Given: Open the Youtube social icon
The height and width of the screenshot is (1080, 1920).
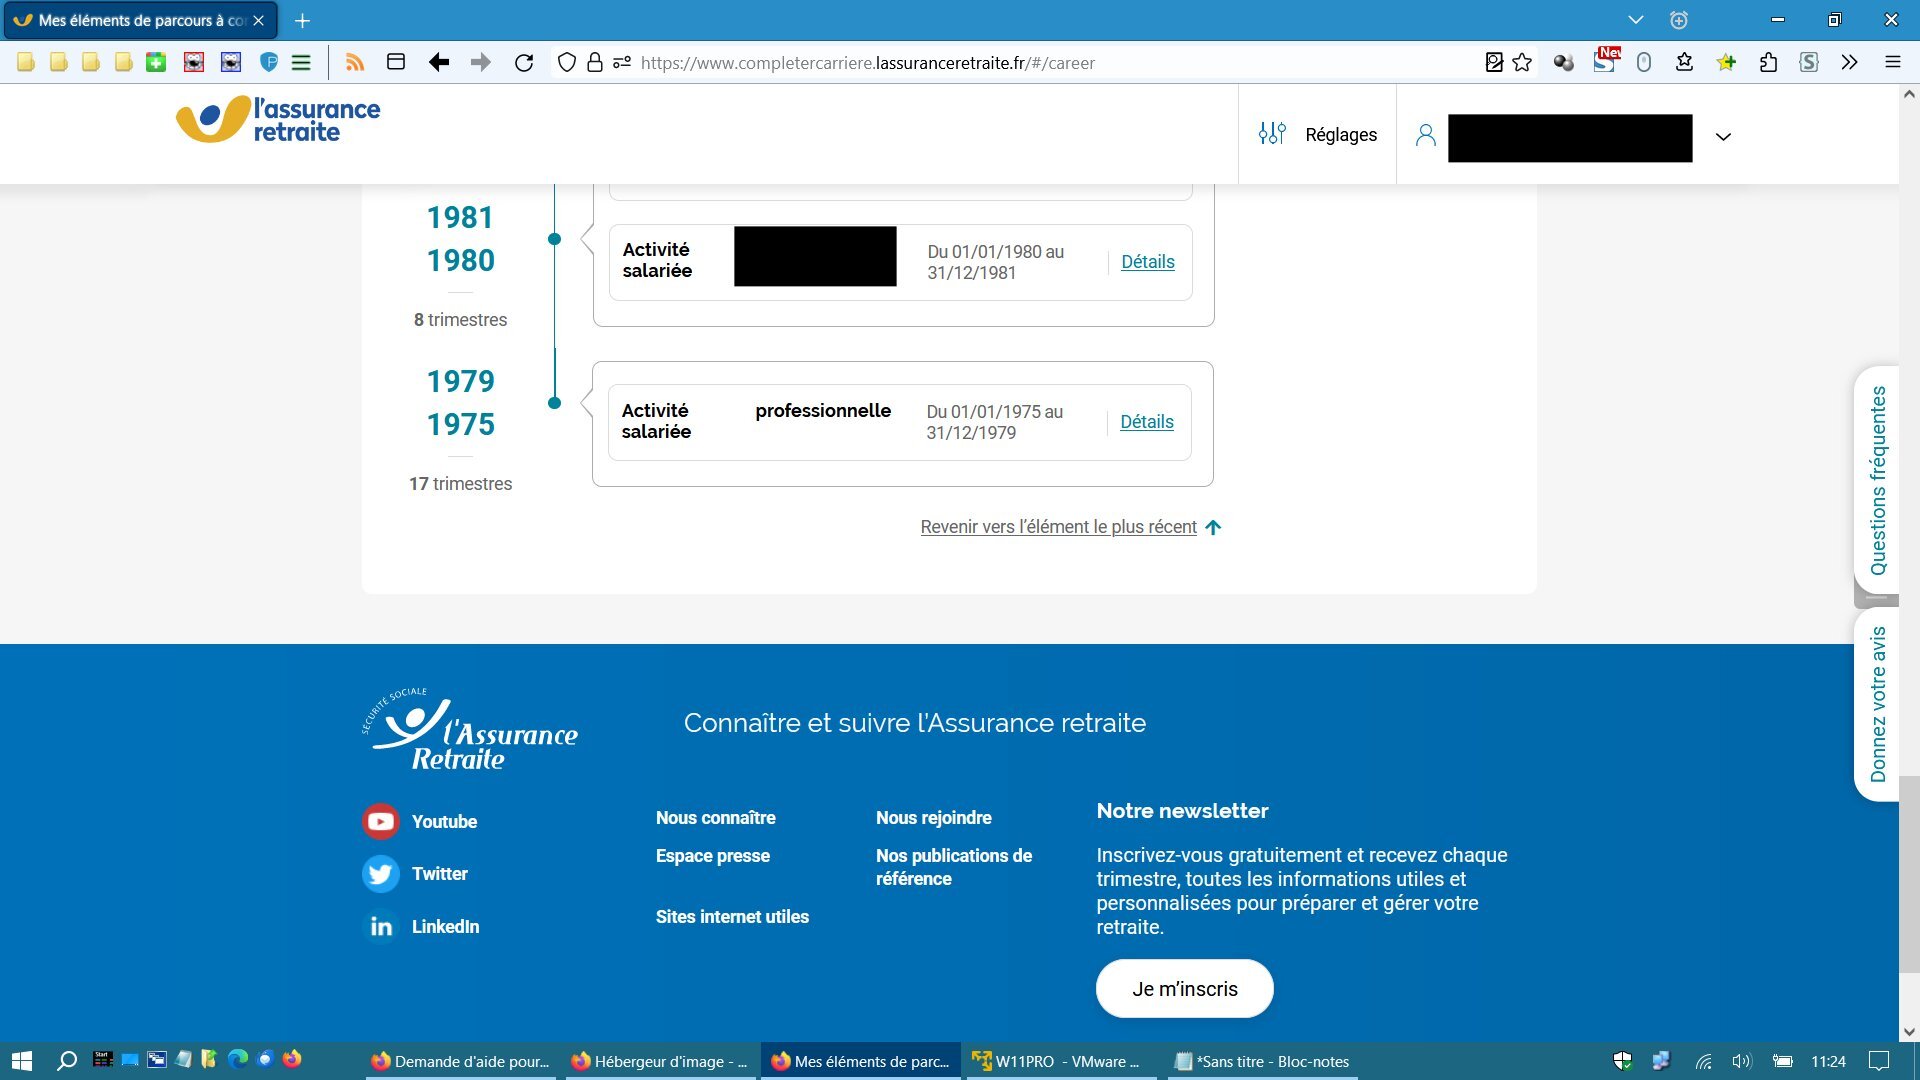Looking at the screenshot, I should point(380,822).
